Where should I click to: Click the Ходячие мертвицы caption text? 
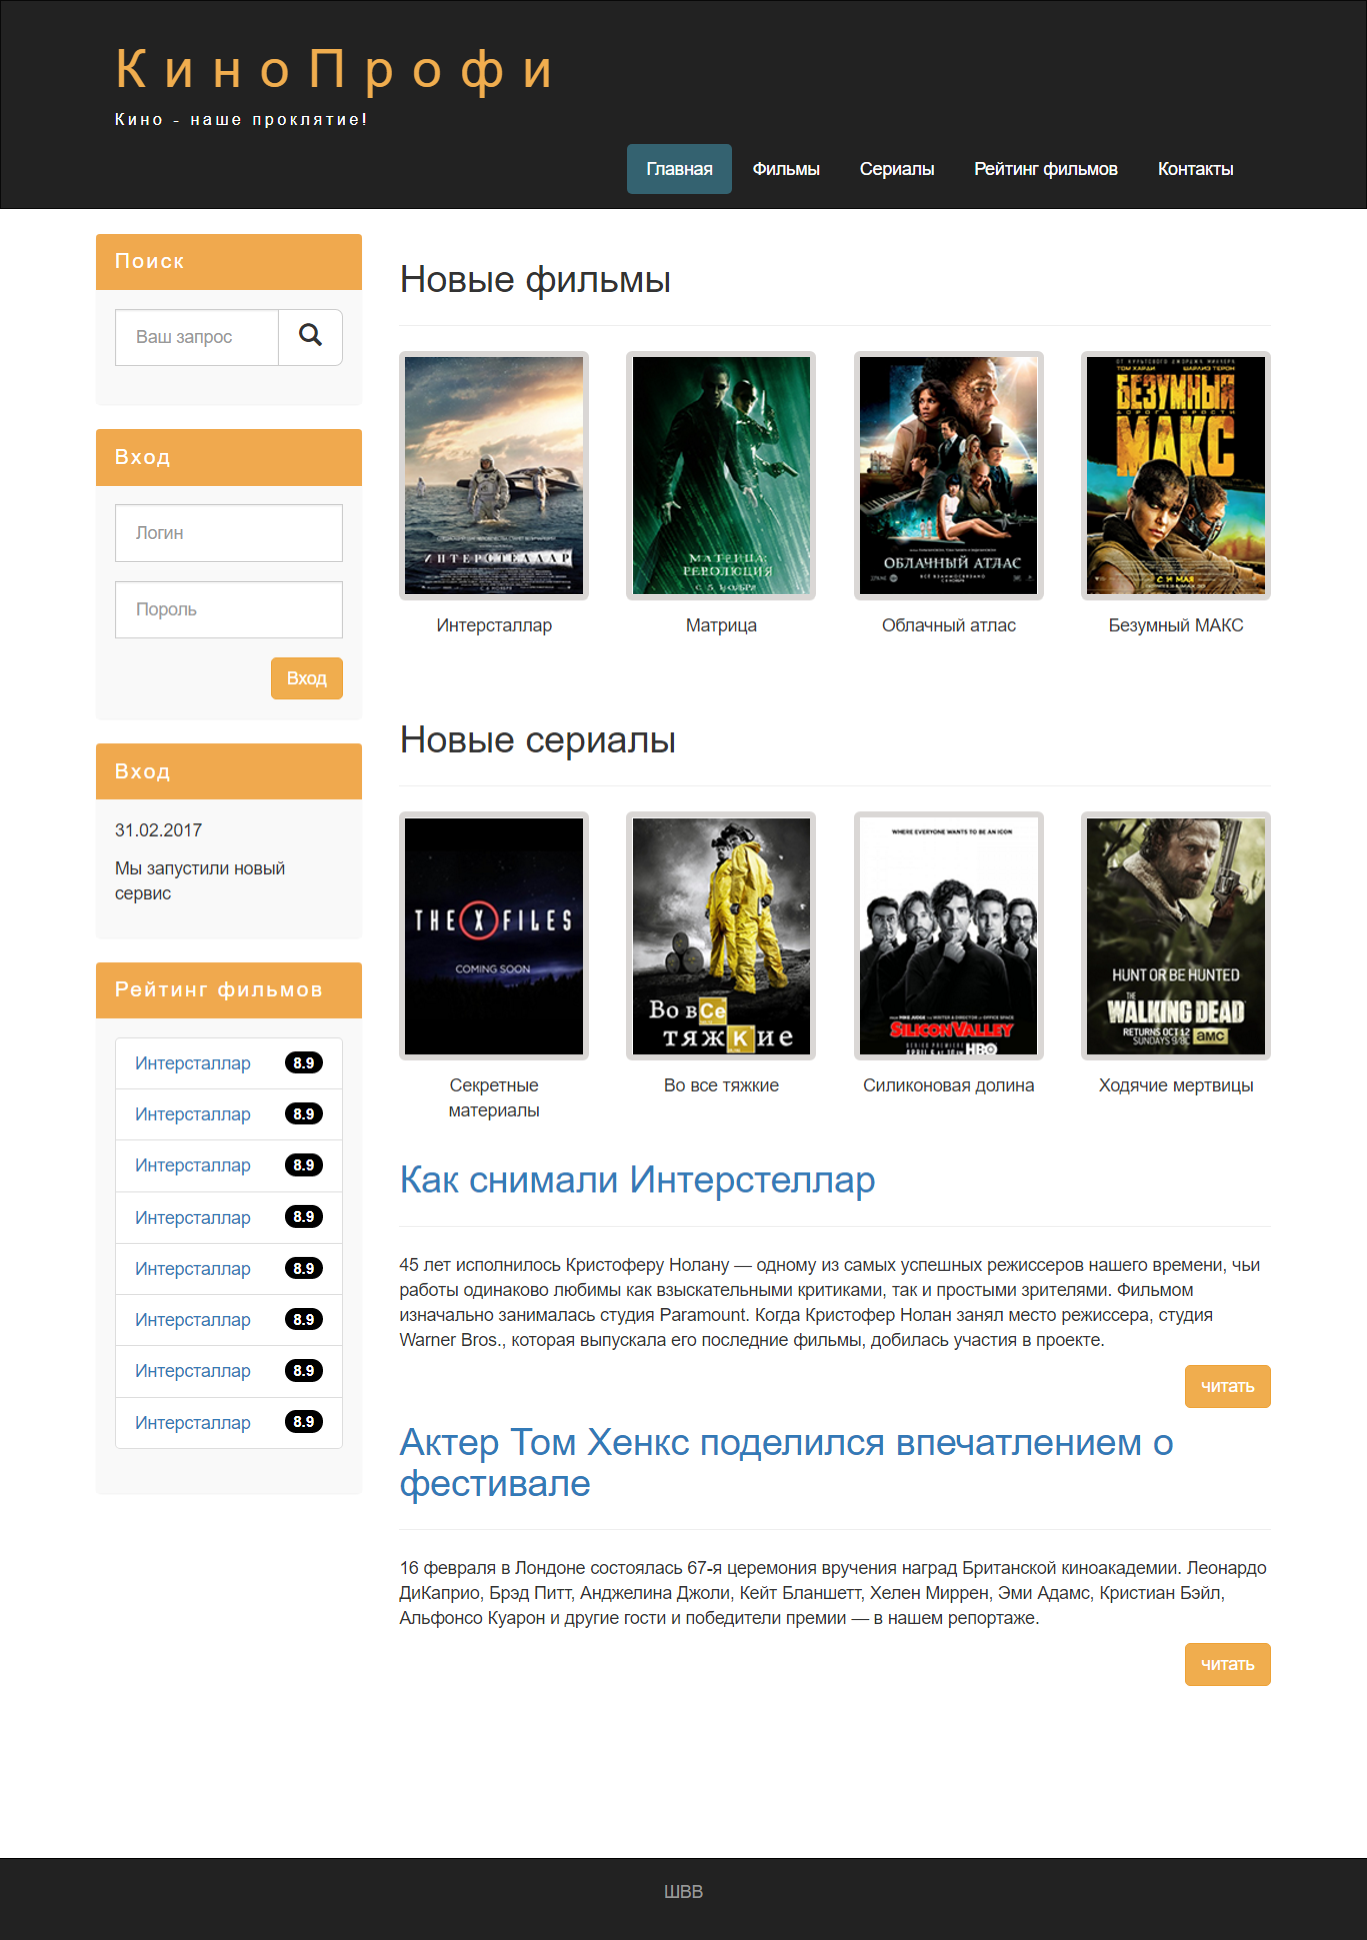pos(1176,1085)
